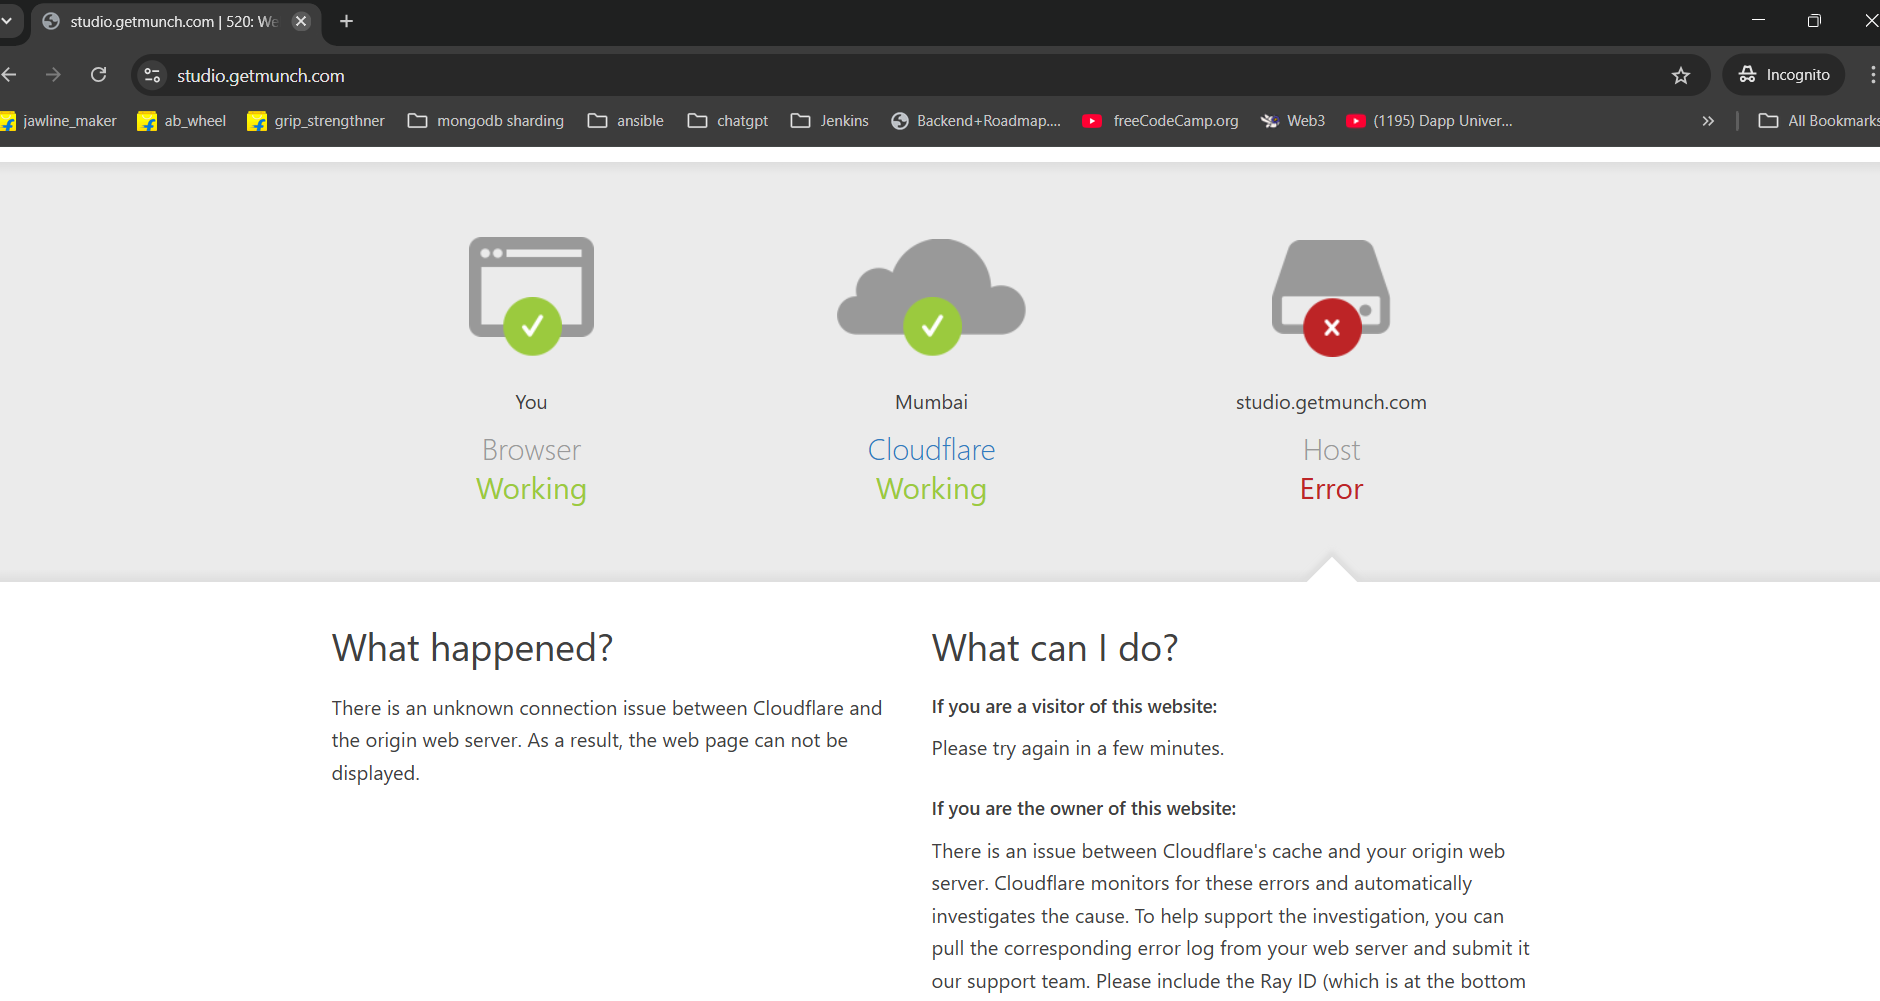Image resolution: width=1880 pixels, height=1001 pixels.
Task: Click the Cloudflare cloud status icon
Action: 931,296
